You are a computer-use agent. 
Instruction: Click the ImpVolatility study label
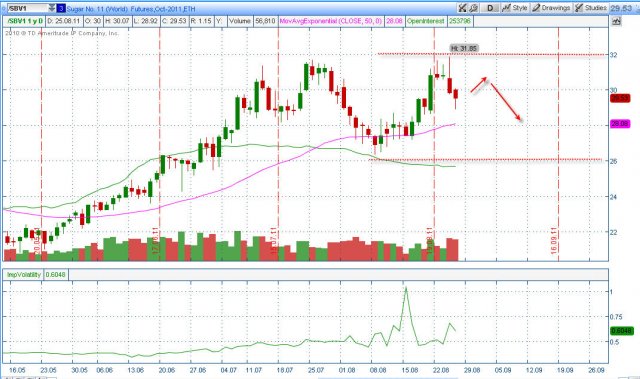coord(24,275)
